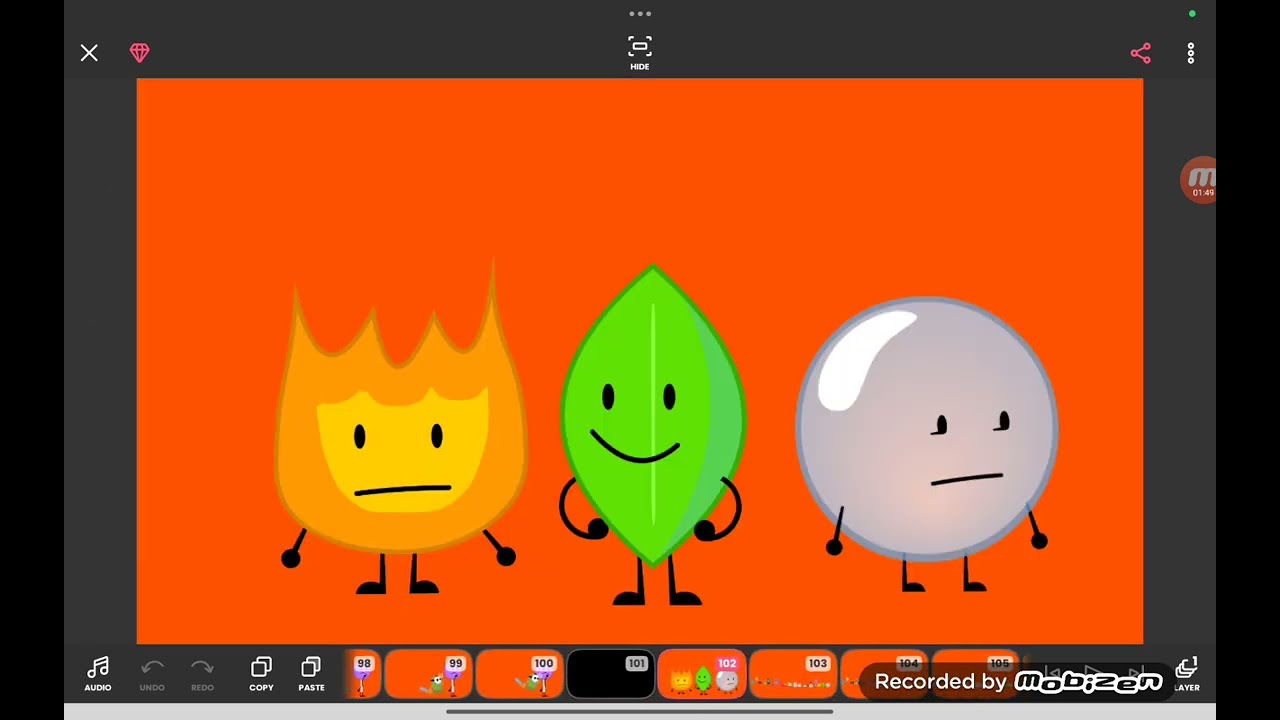Tap the home indicator bar at bottom
The width and height of the screenshot is (1280, 720).
click(x=640, y=712)
